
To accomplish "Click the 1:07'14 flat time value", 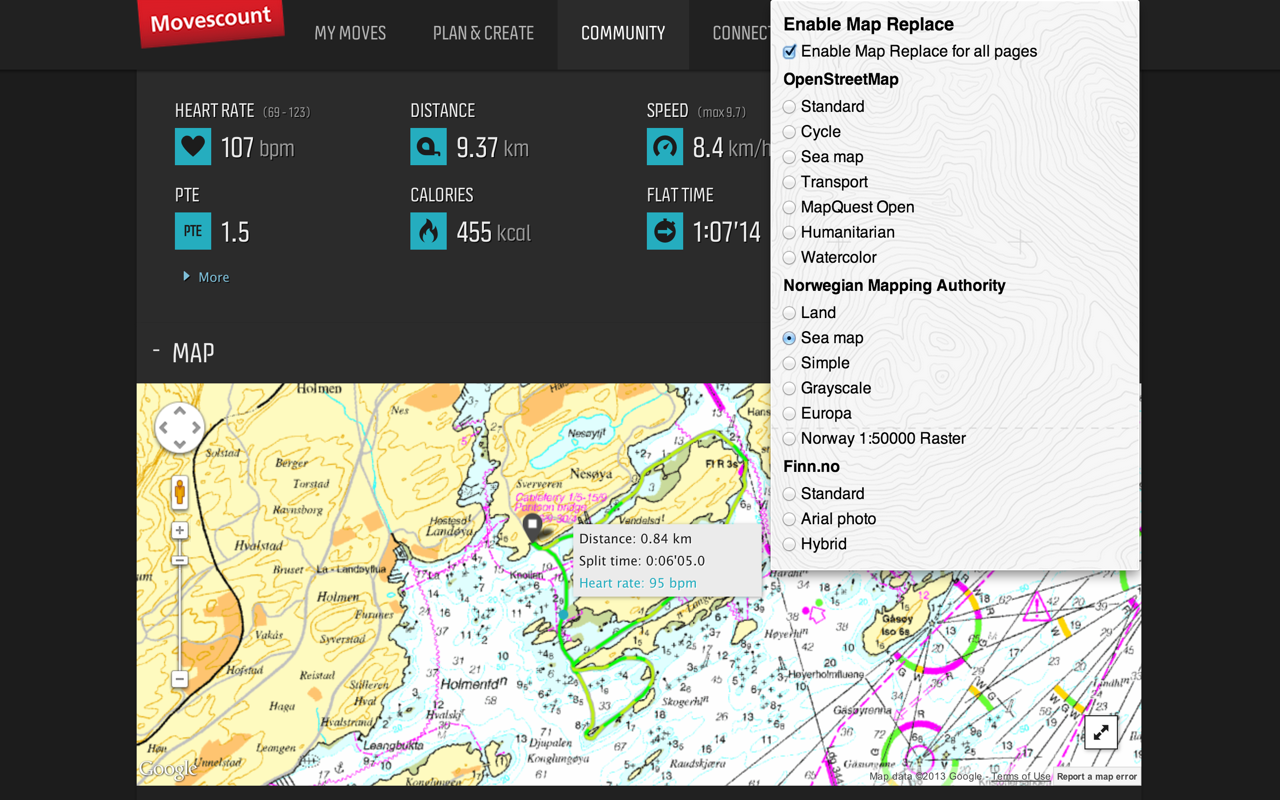I will pyautogui.click(x=727, y=232).
